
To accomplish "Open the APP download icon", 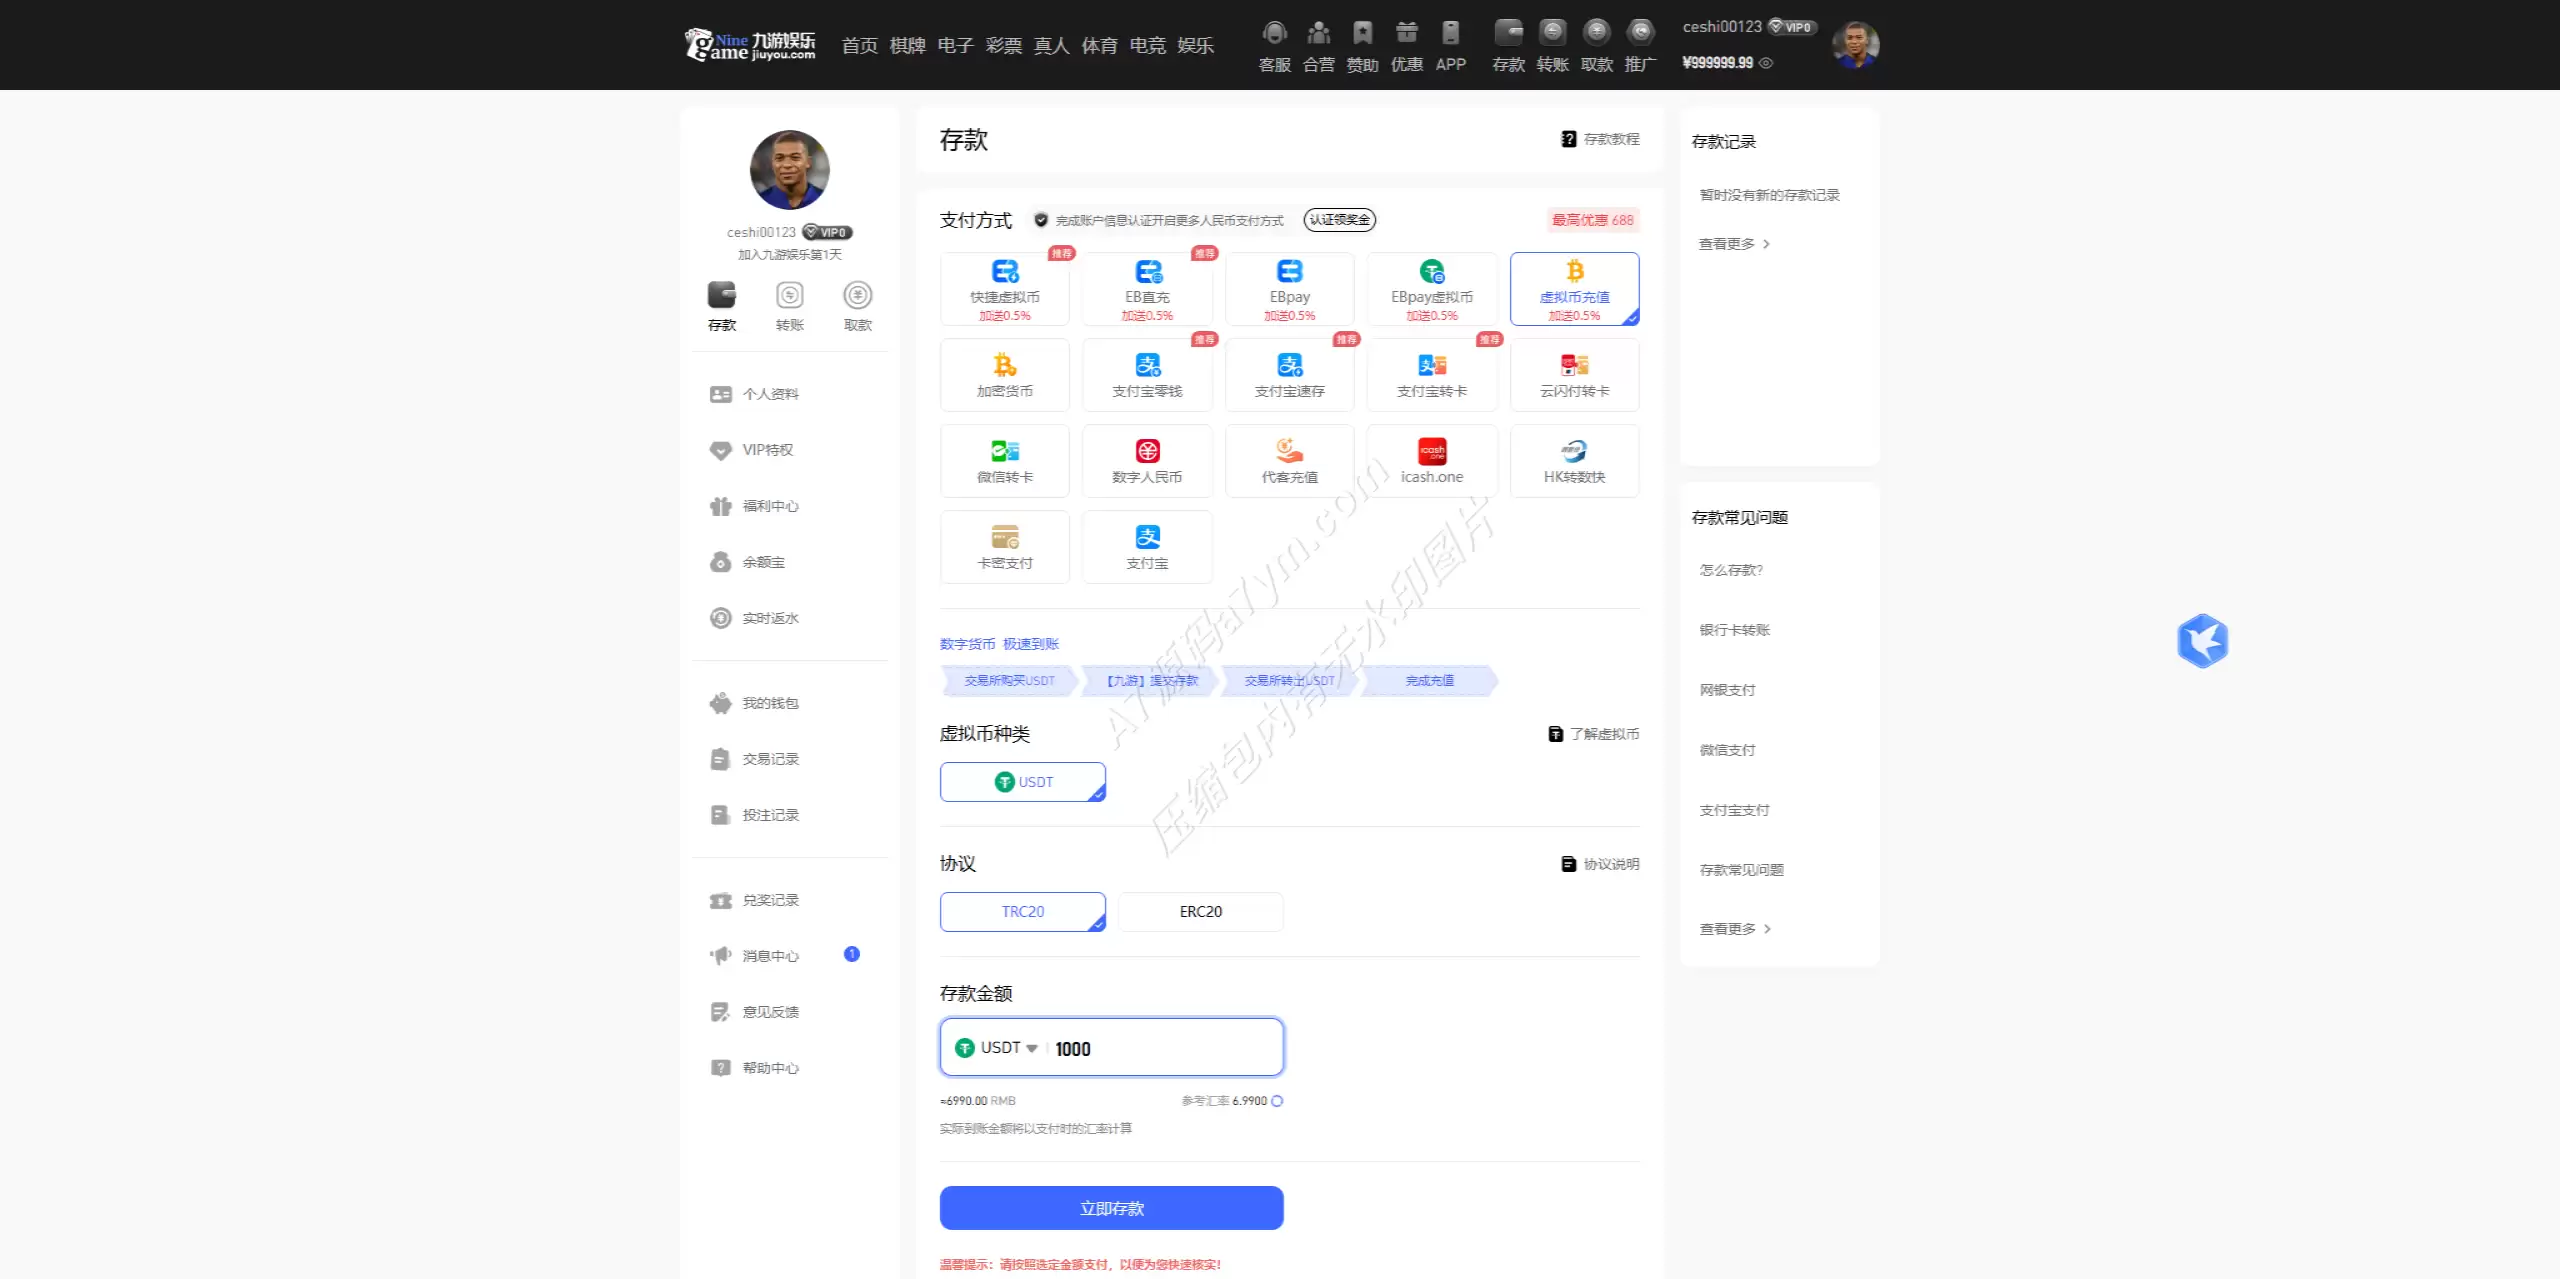I will pos(1450,33).
